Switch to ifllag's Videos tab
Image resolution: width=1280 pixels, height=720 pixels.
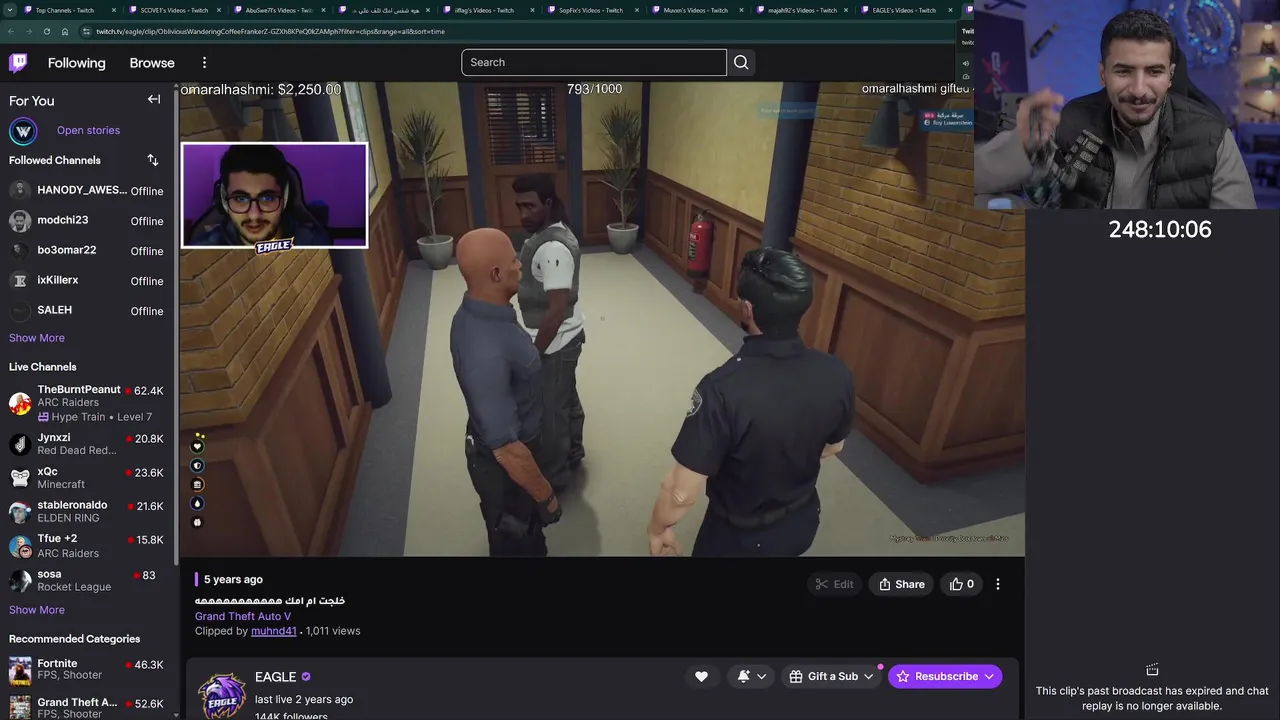(x=490, y=10)
